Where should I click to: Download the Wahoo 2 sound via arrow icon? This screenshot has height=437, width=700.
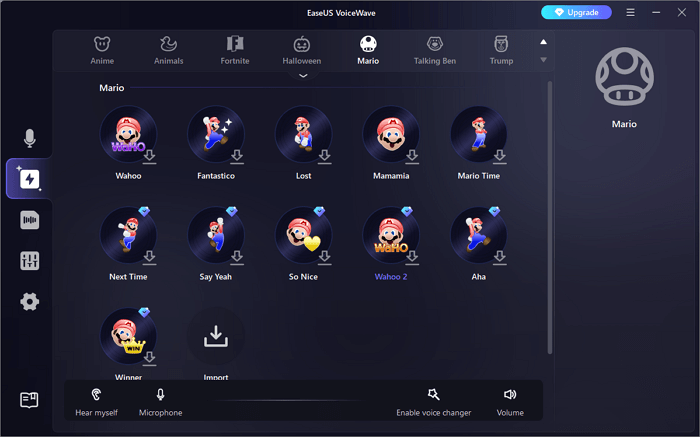412,258
